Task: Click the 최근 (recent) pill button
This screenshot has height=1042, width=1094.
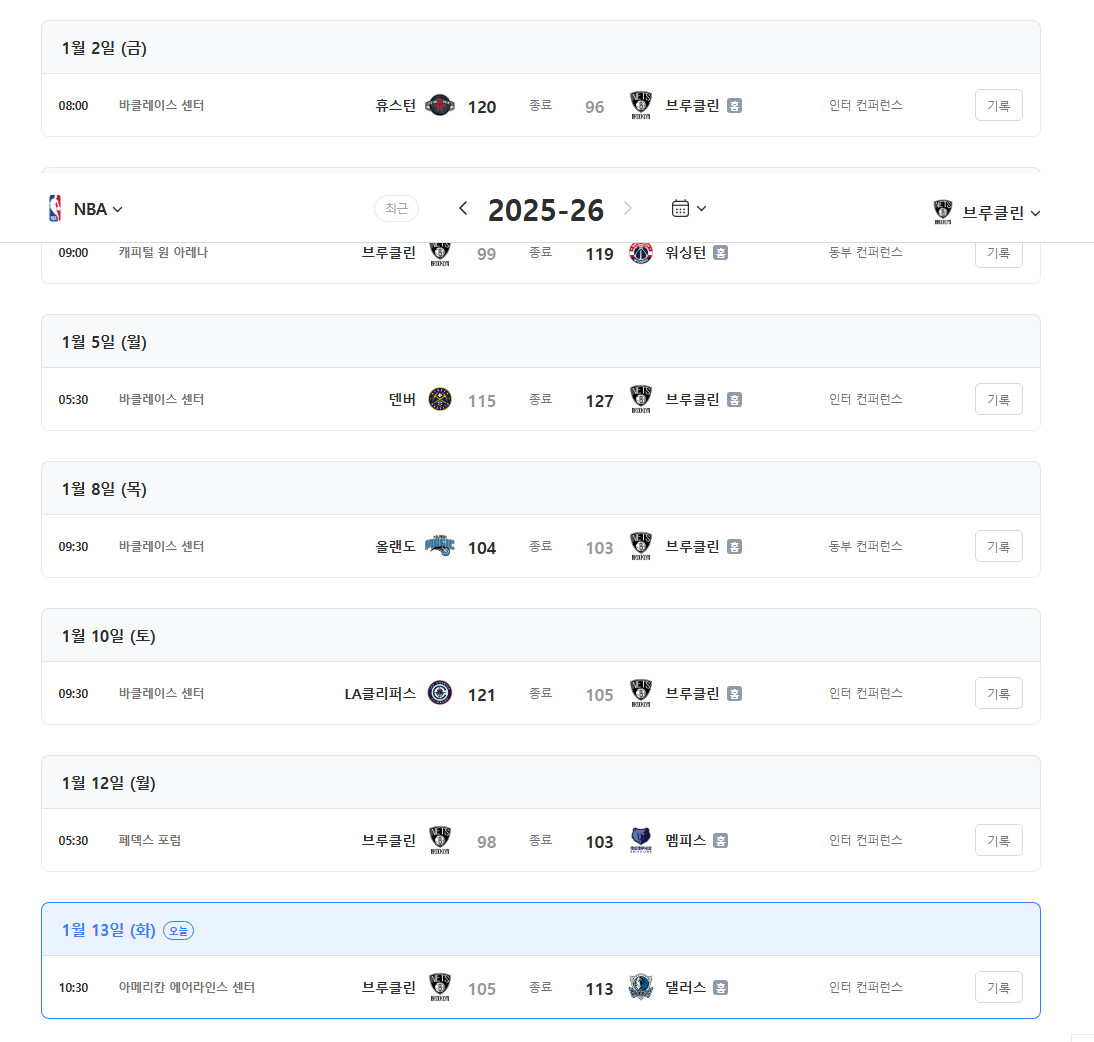Action: 396,208
